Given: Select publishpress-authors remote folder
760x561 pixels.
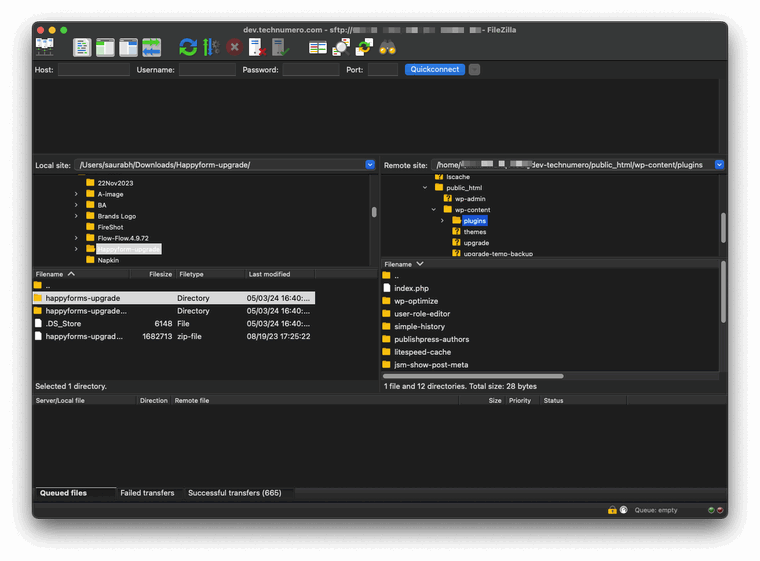Looking at the screenshot, I should click(x=431, y=339).
